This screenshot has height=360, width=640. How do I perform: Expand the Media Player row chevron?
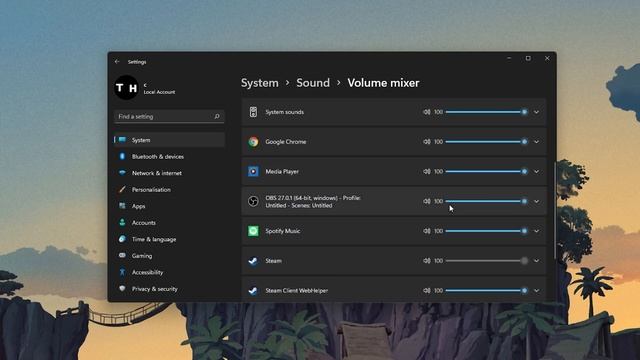click(x=536, y=172)
